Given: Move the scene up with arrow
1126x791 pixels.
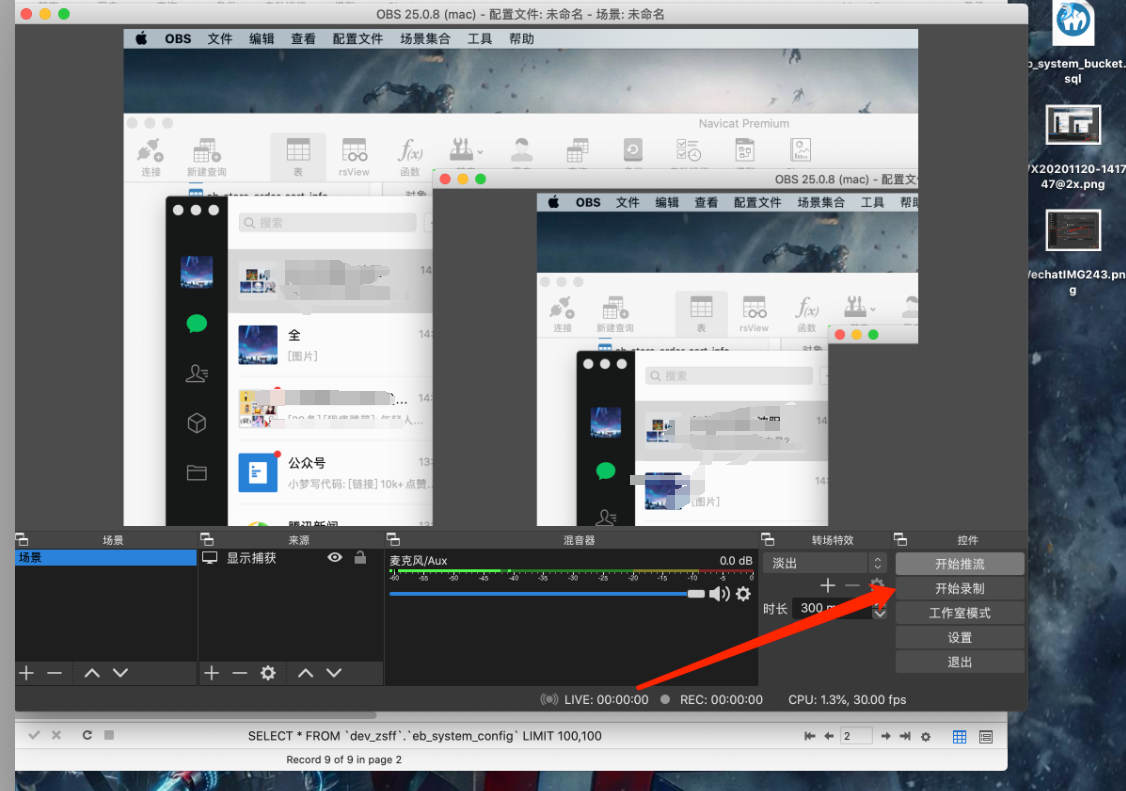Looking at the screenshot, I should coord(92,673).
